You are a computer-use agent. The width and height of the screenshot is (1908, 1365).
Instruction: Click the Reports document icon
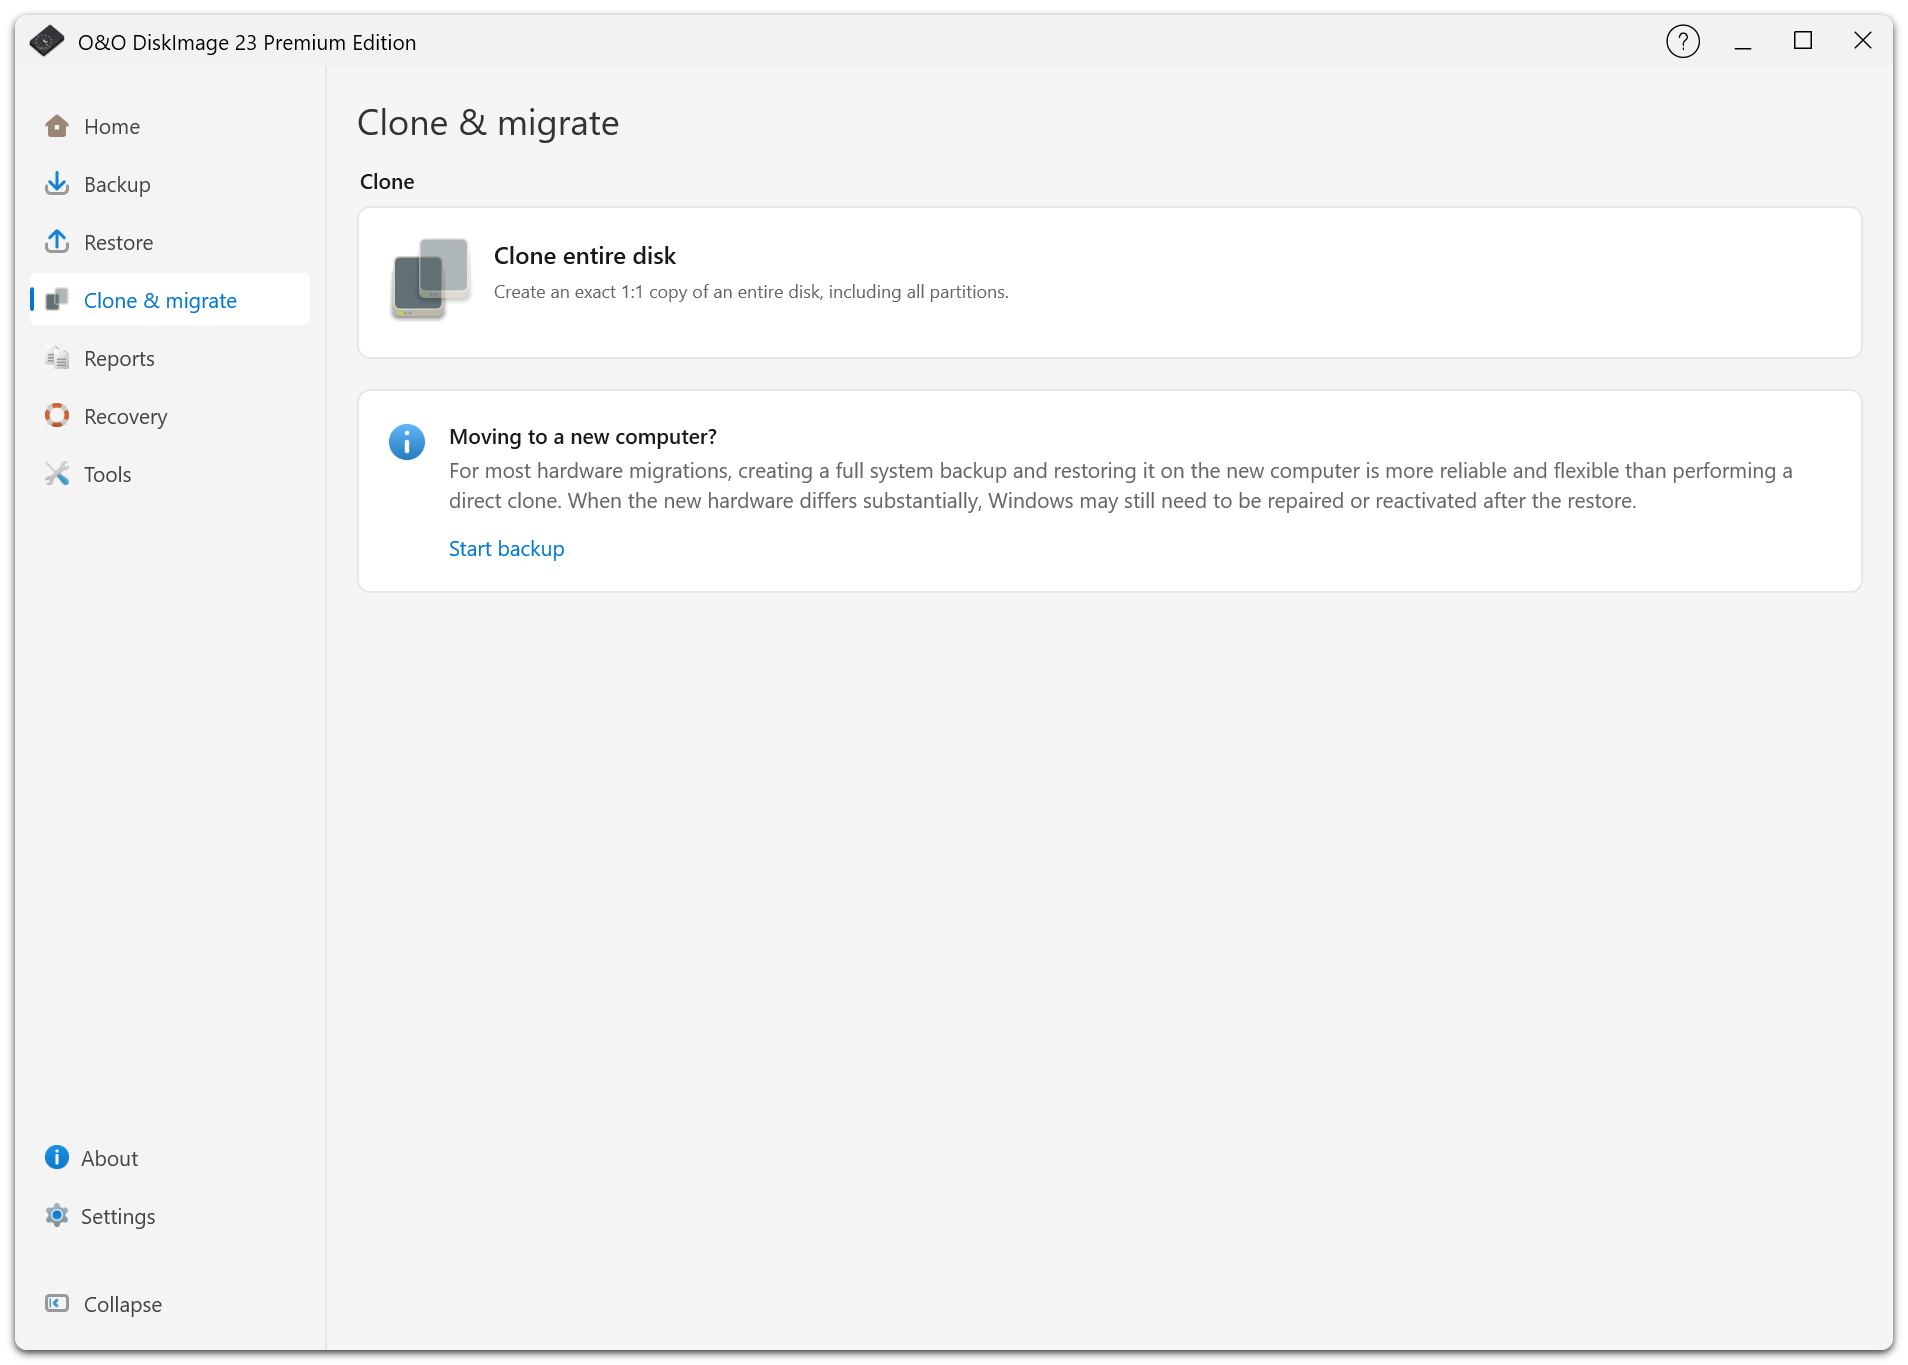[x=57, y=358]
